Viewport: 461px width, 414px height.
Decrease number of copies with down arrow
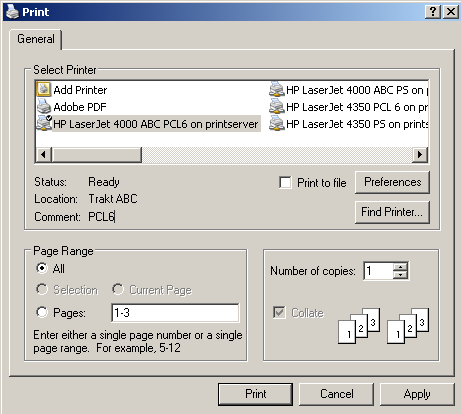point(400,275)
